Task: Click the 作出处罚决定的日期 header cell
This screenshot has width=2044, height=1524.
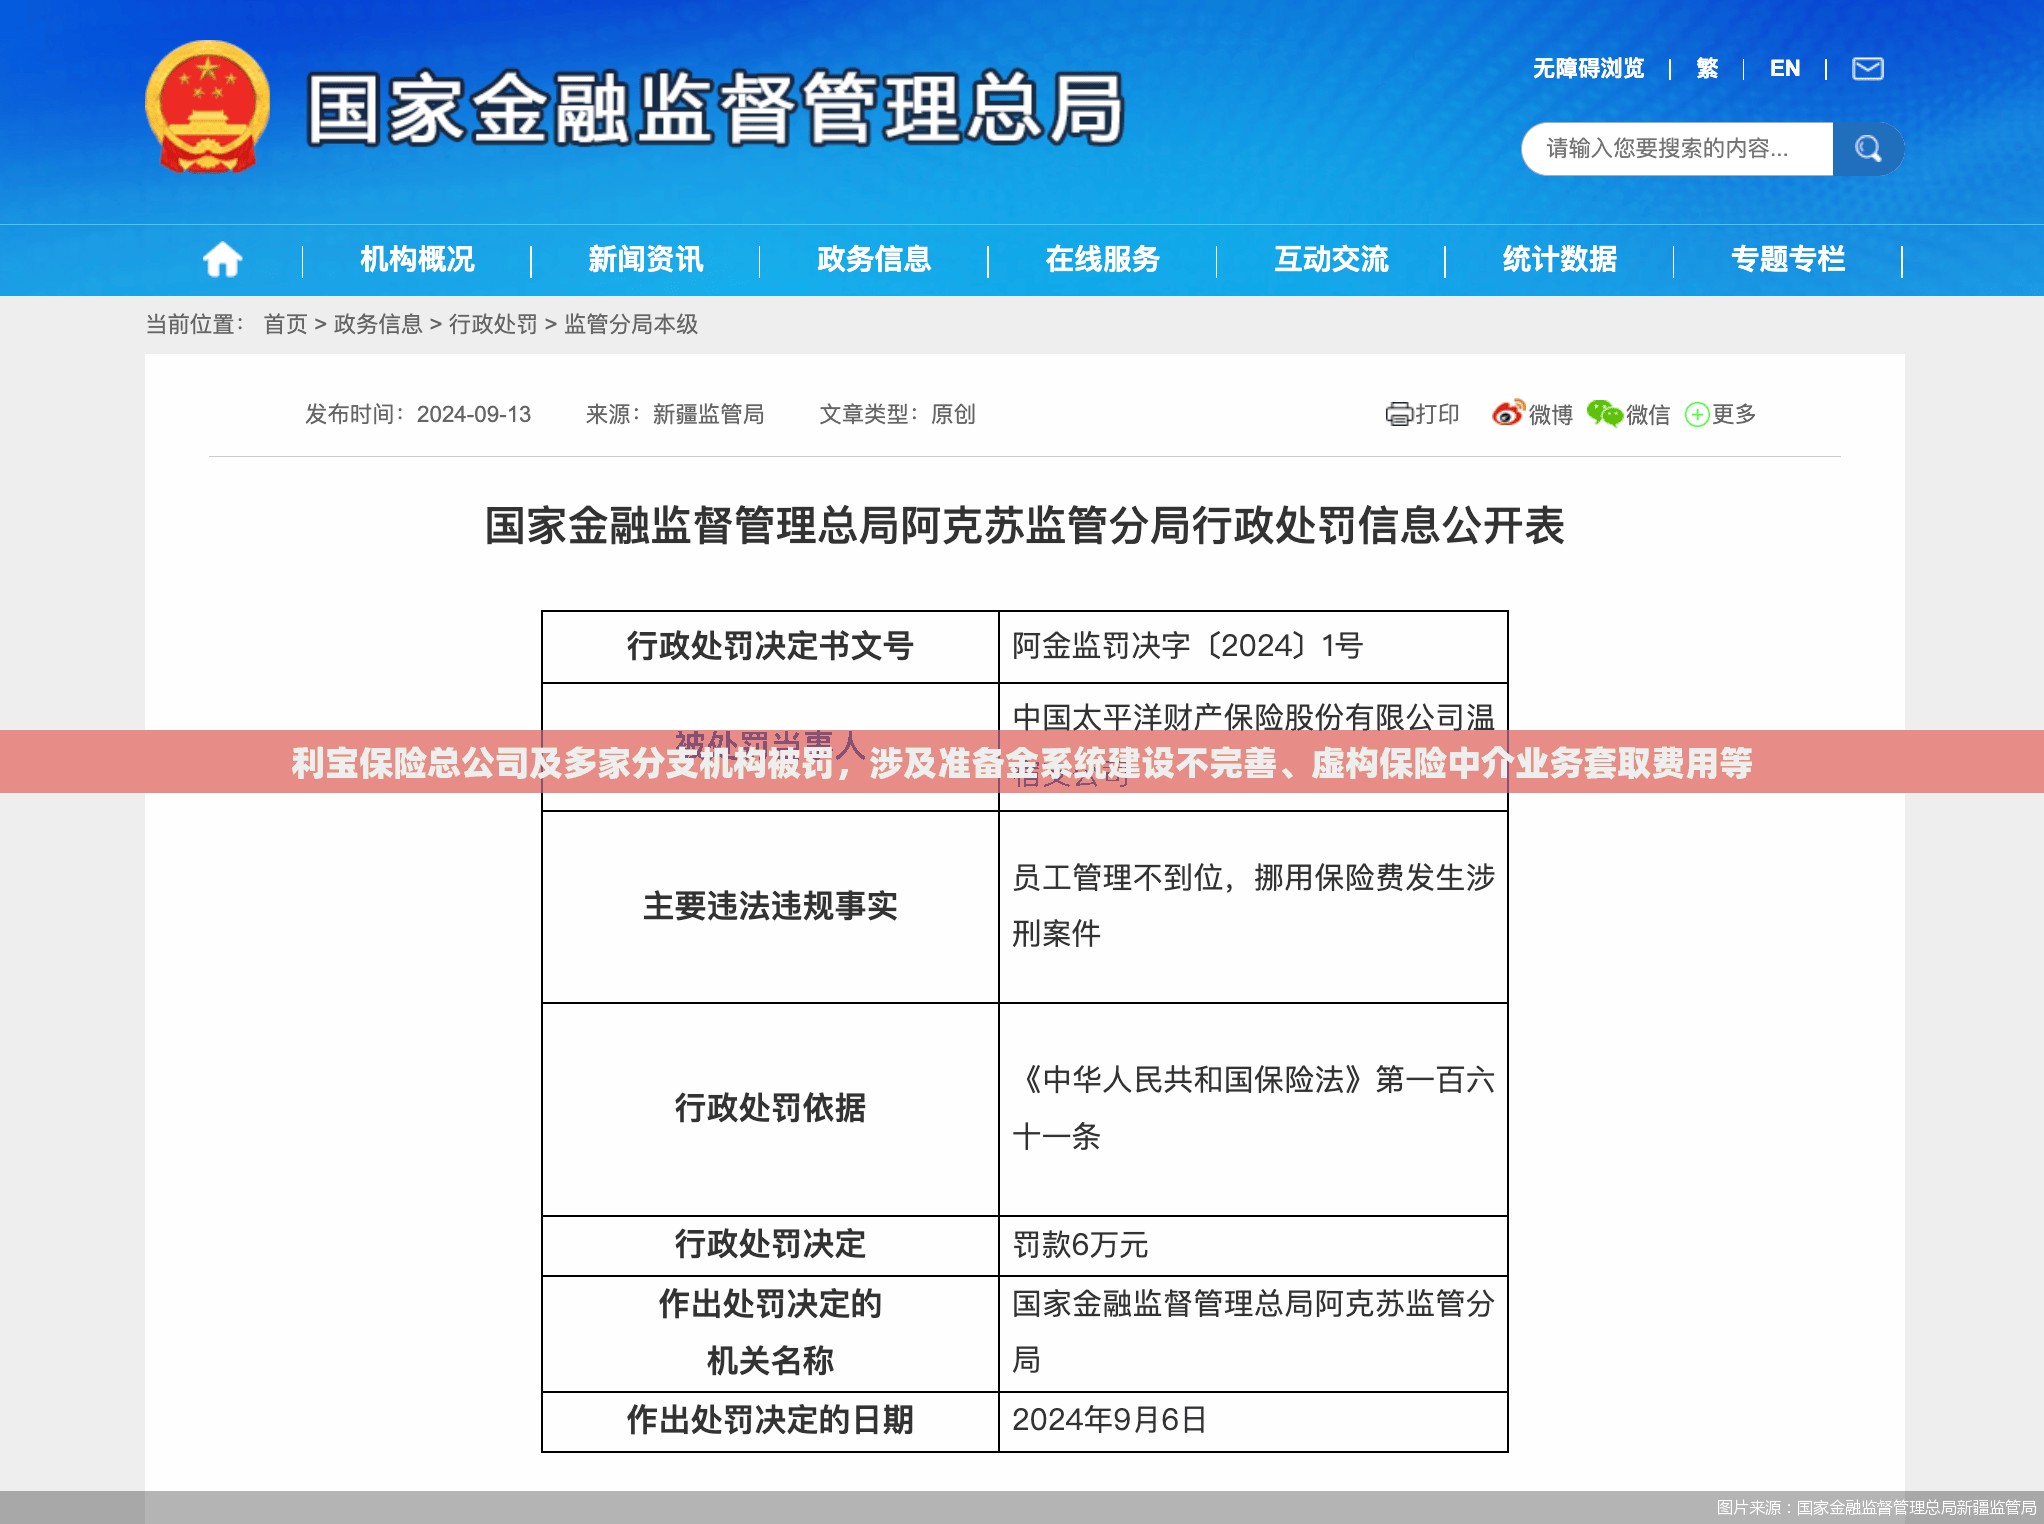Action: tap(770, 1420)
